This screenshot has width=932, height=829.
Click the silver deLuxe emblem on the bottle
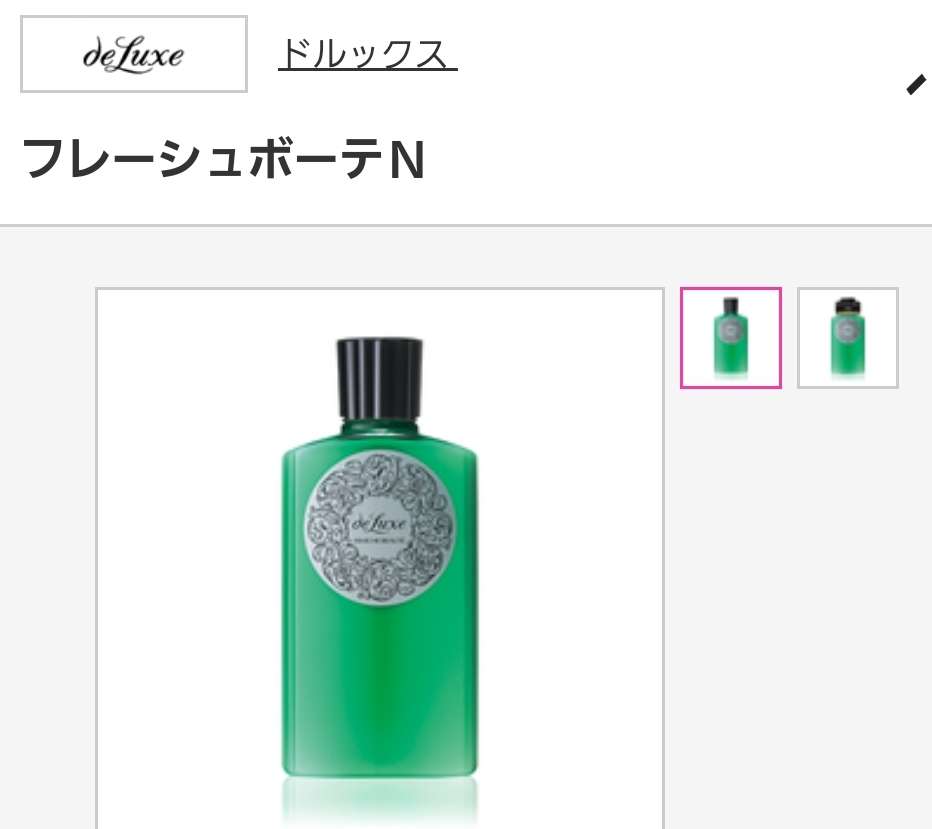tap(379, 527)
